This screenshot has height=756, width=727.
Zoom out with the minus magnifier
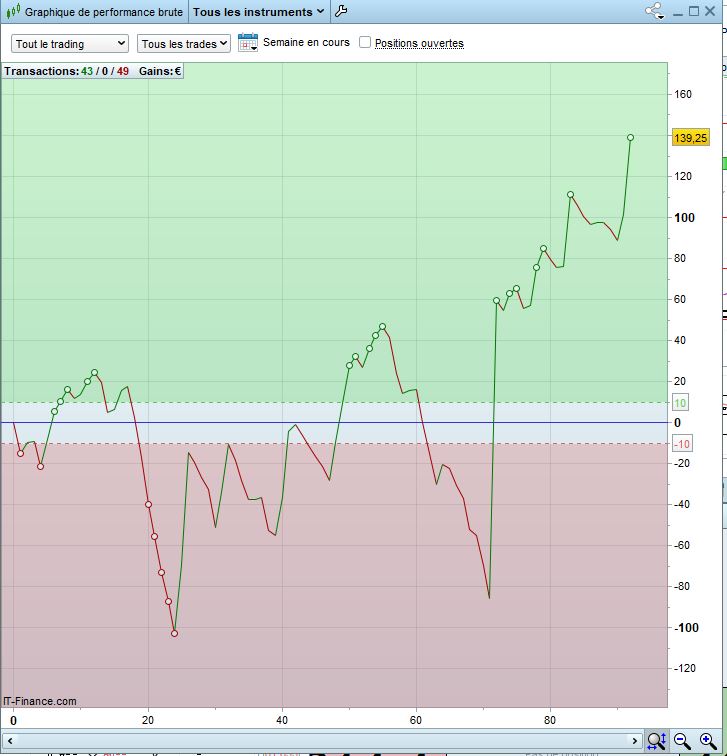pos(682,740)
